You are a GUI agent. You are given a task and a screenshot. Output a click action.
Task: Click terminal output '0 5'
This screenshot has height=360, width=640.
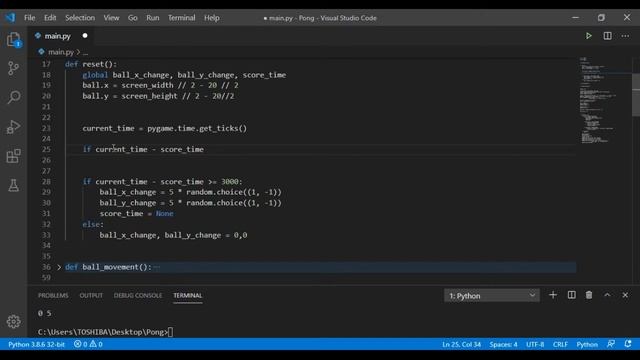click(44, 313)
